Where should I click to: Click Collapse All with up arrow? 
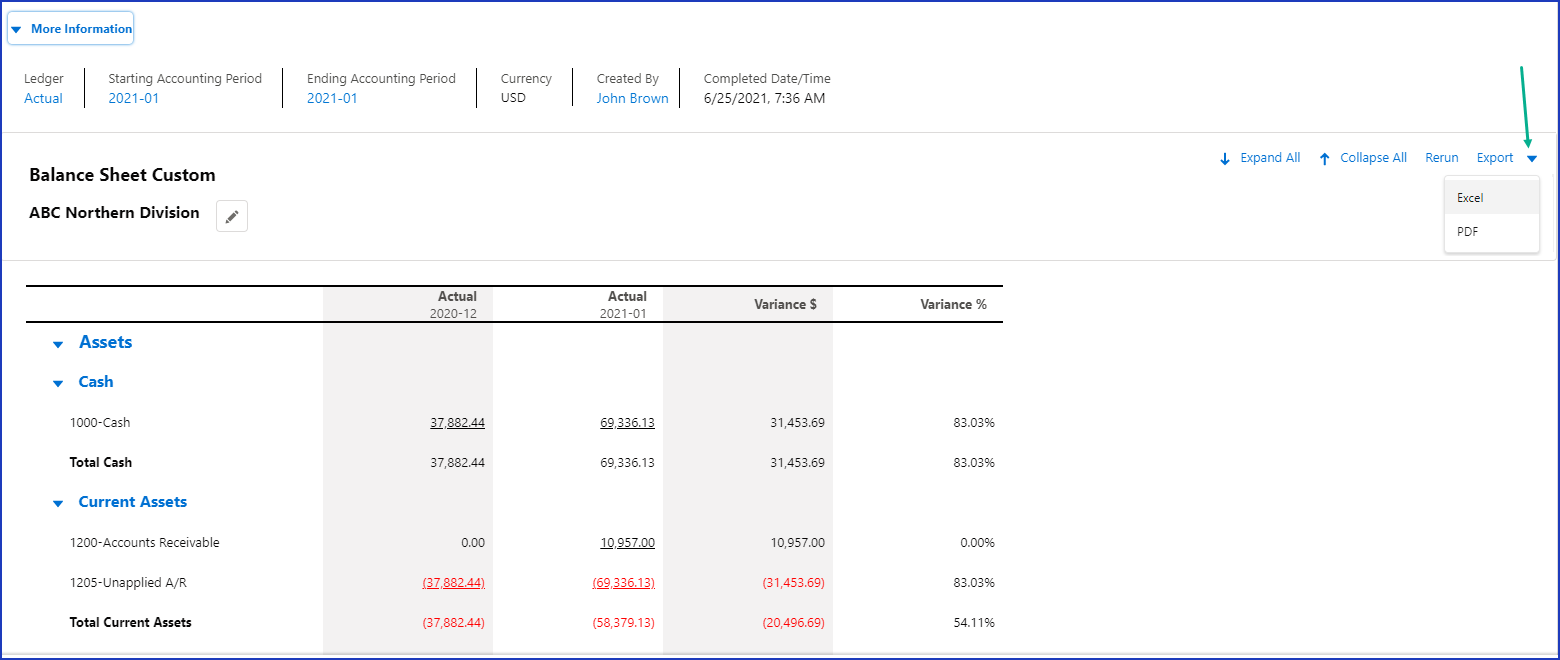(x=1363, y=158)
